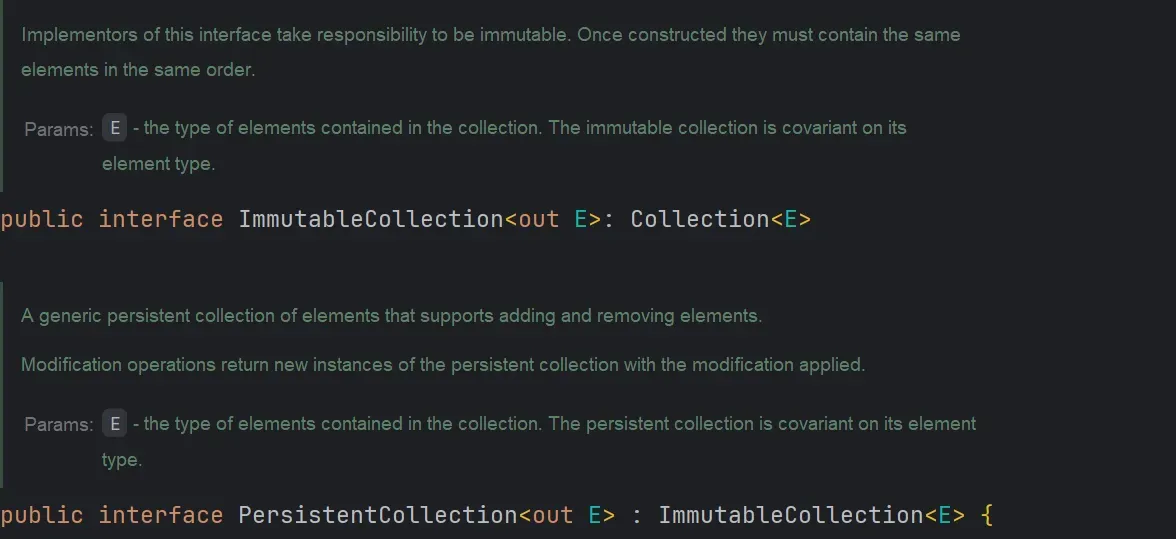Click the E badge in the ImmutableCollection Params

pos(115,129)
